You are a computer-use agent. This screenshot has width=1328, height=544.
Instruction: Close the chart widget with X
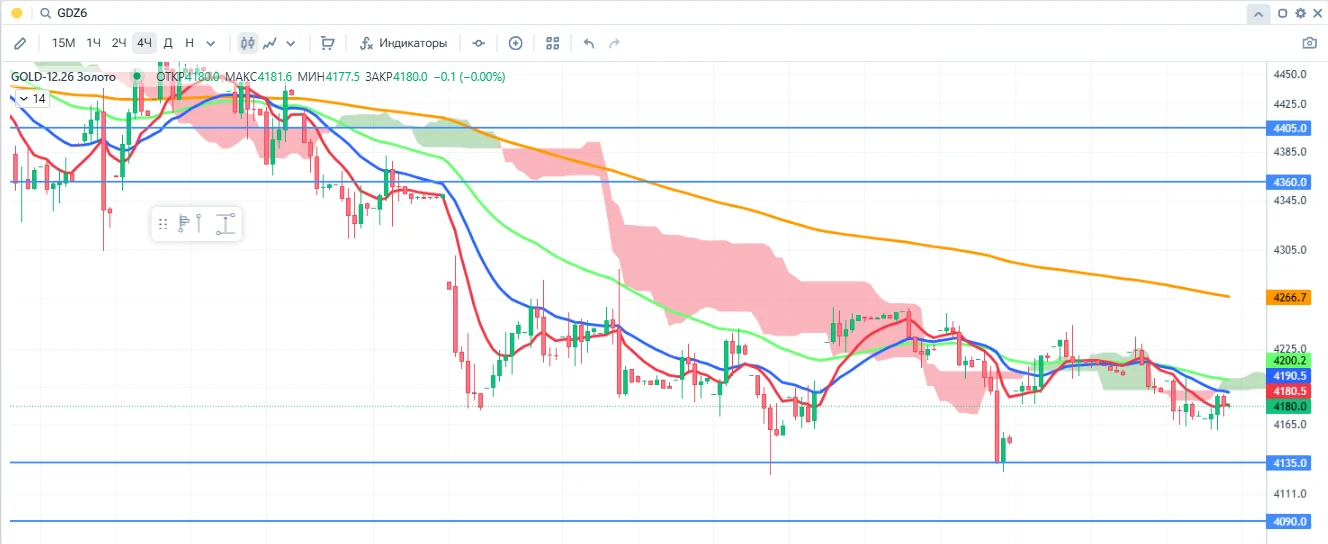click(x=1317, y=13)
